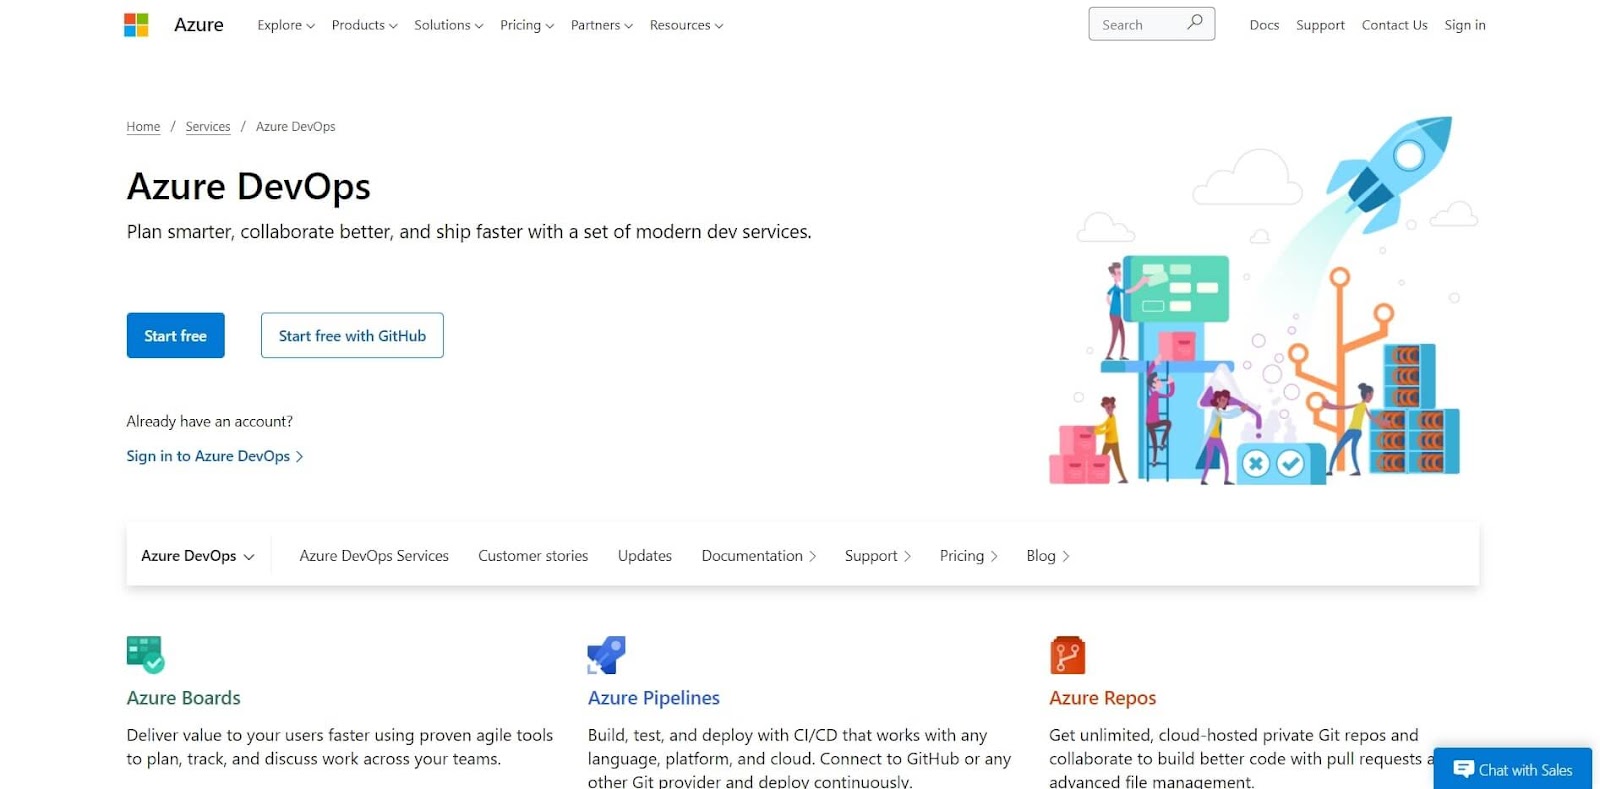1600x789 pixels.
Task: Open Documentation in the sub-navigation bar
Action: 759,556
